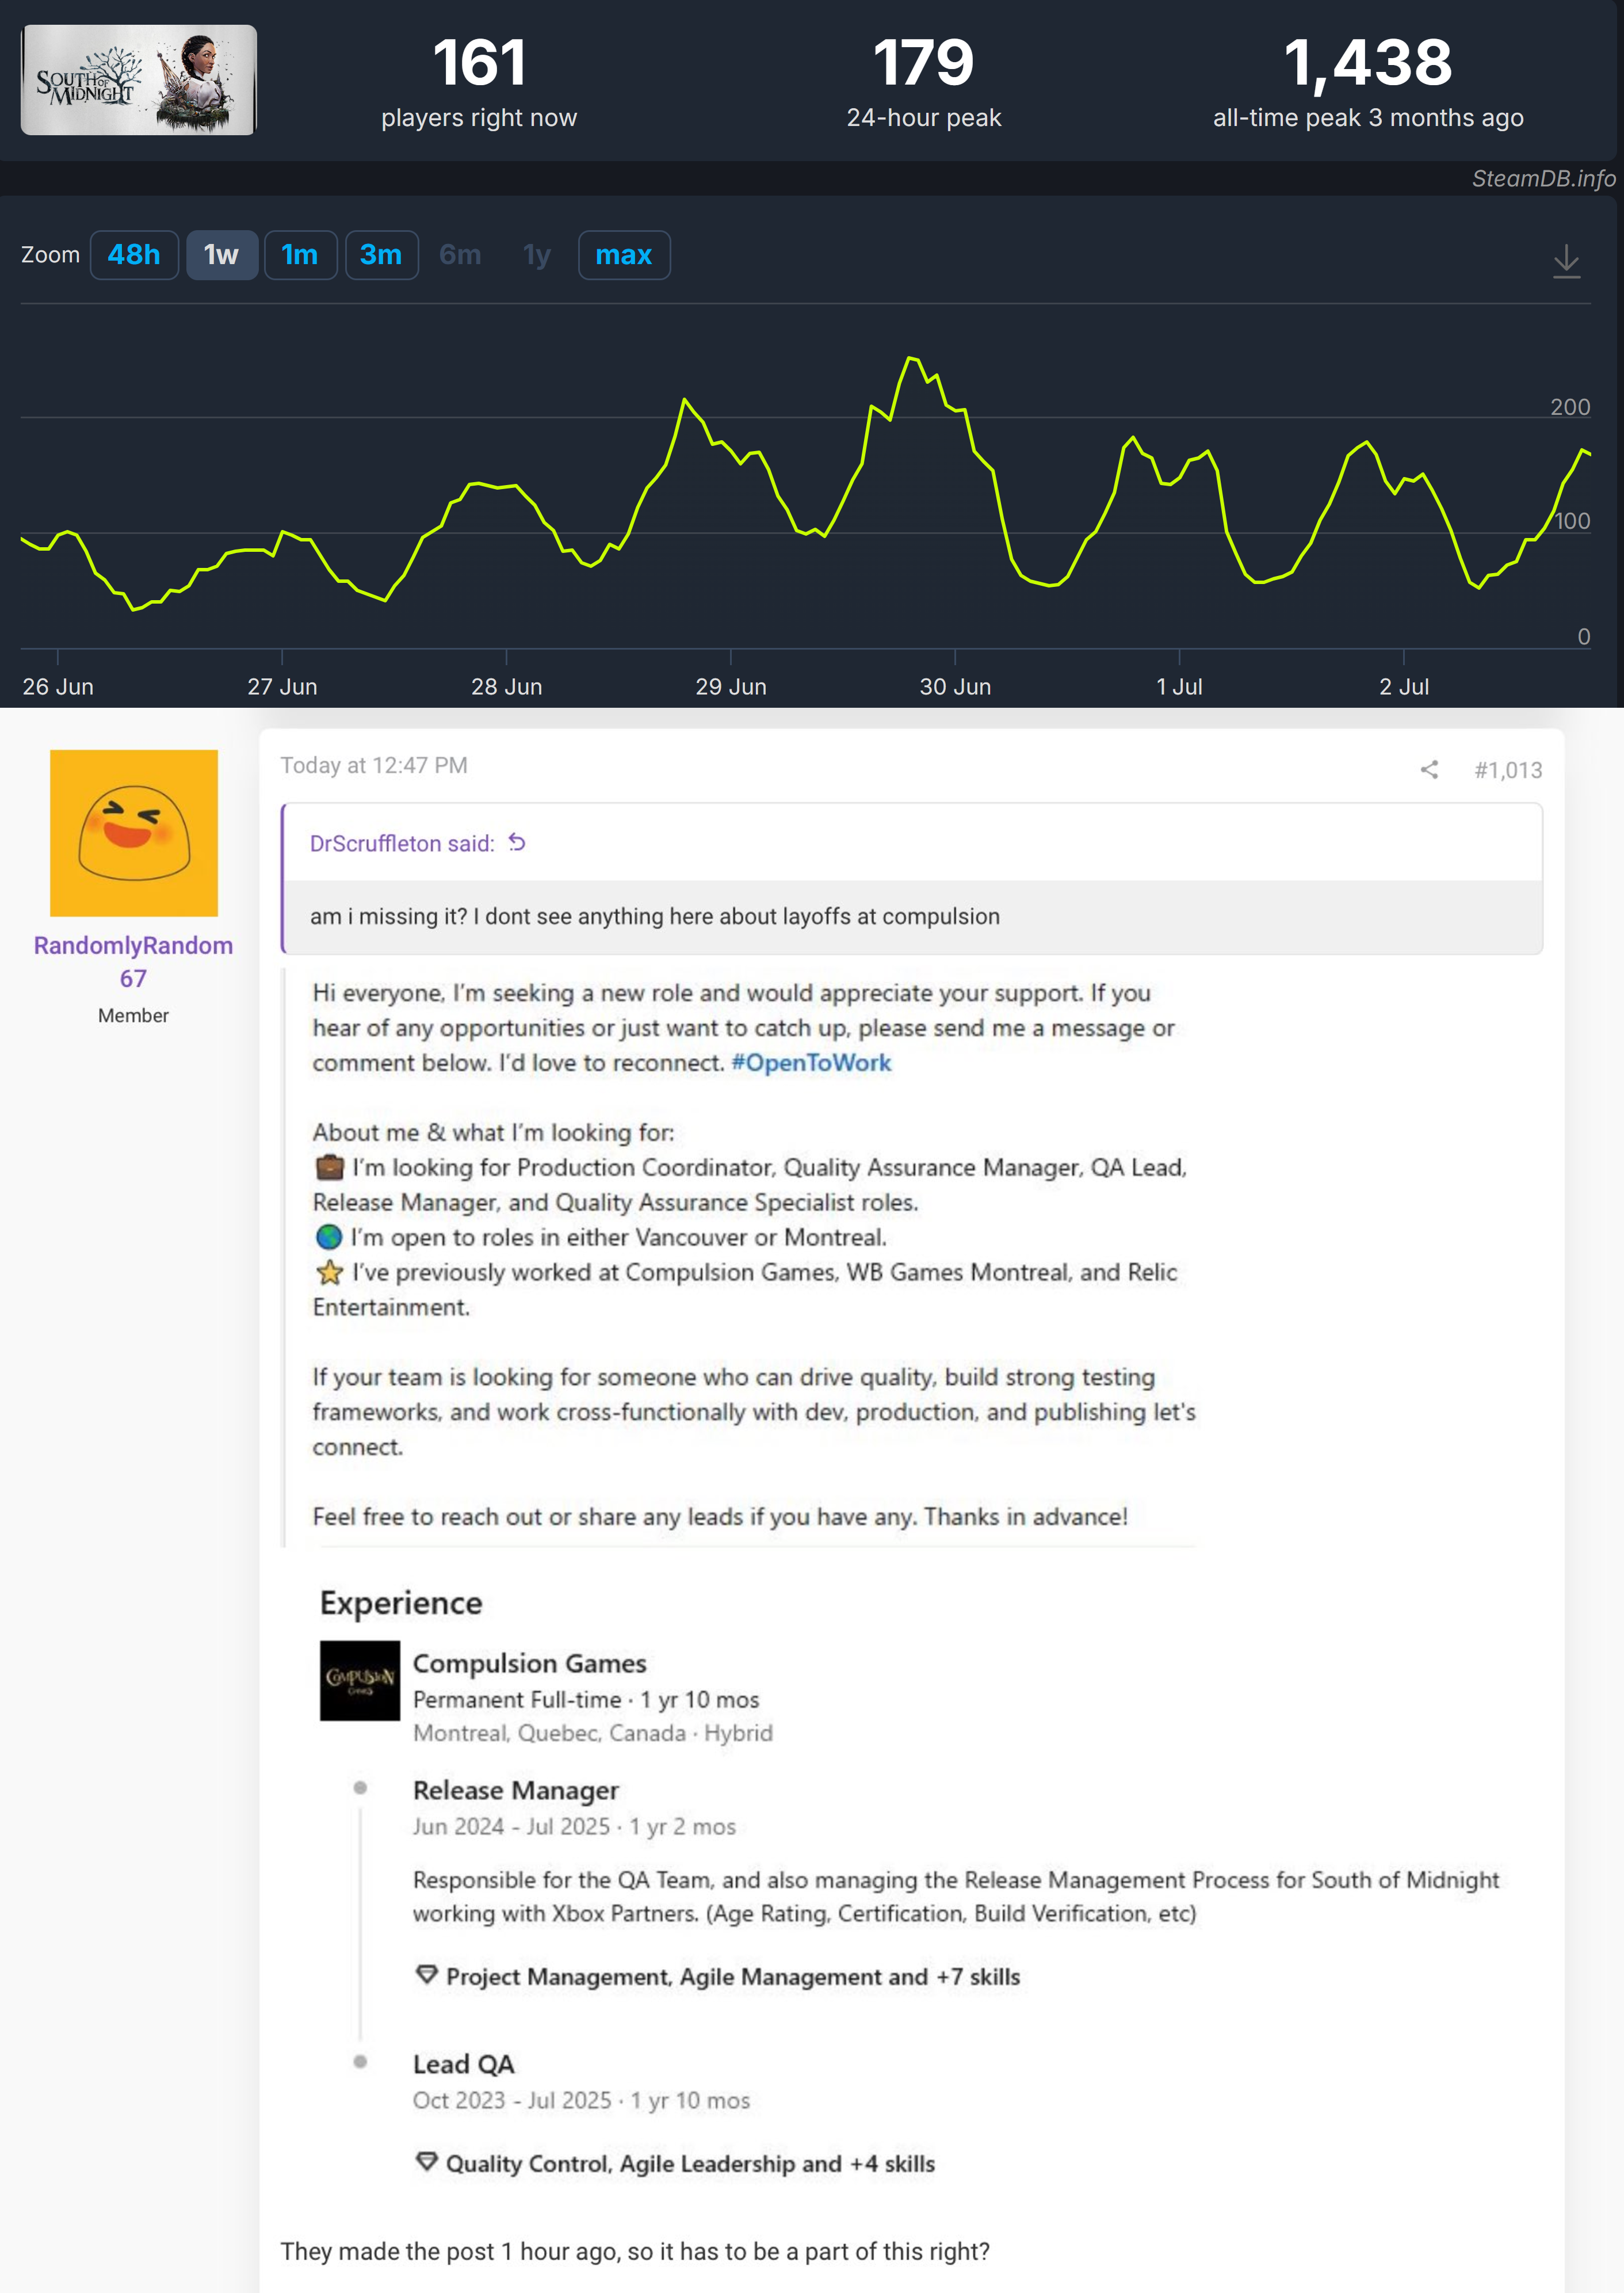Set chart zoom to 1w
The width and height of the screenshot is (1624, 2293).
[222, 255]
